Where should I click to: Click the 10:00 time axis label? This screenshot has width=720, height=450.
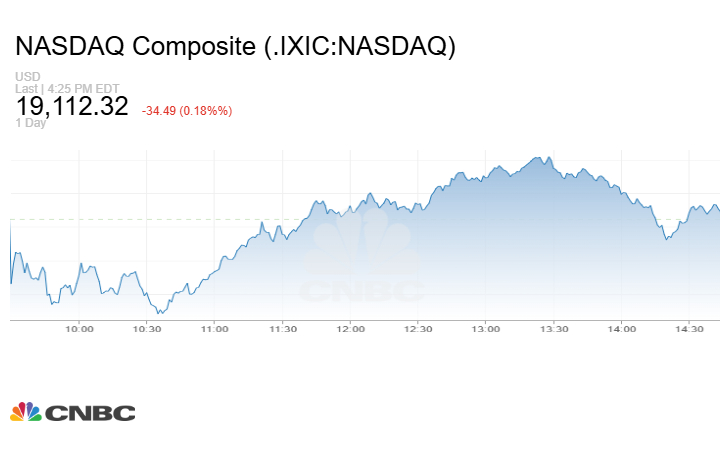click(x=79, y=329)
